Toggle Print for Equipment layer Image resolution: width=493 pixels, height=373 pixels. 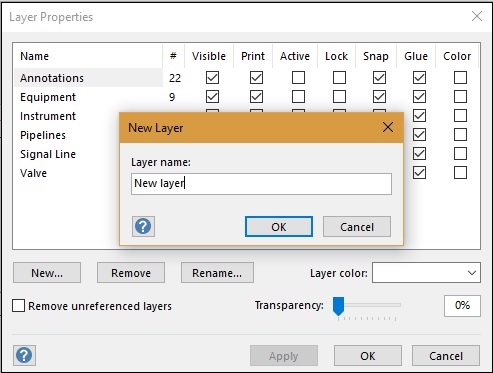point(256,97)
